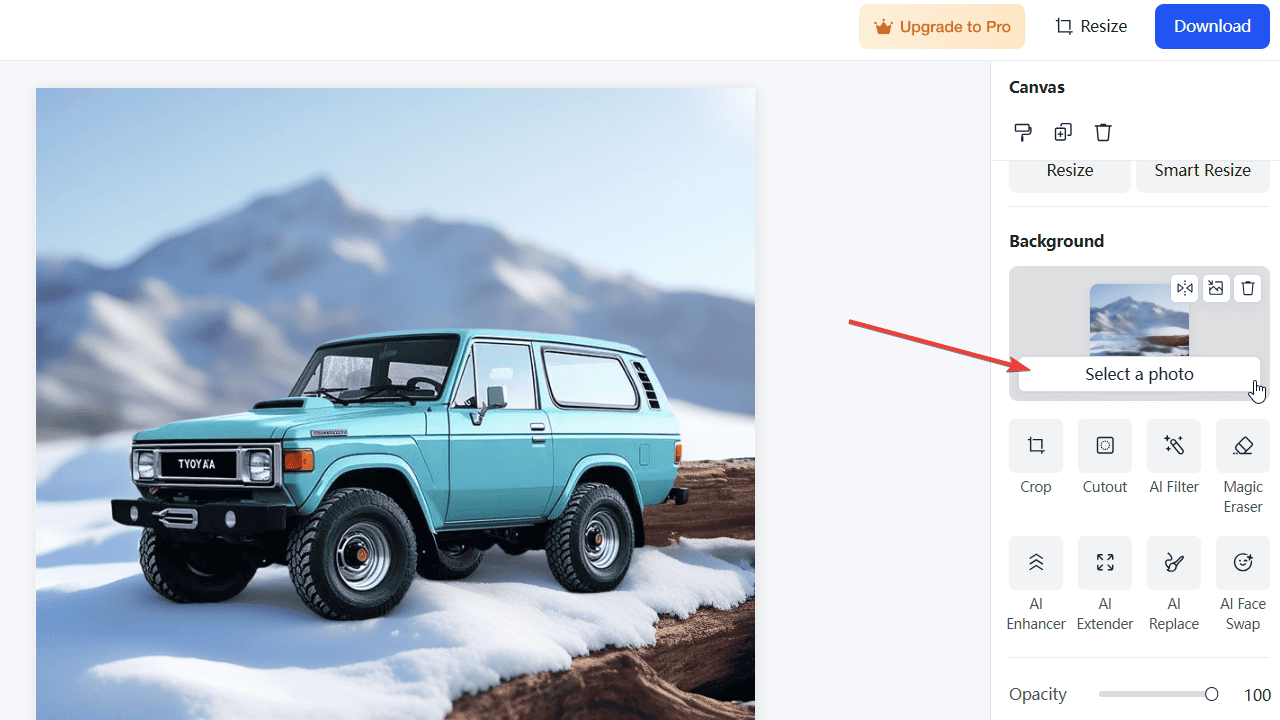Click Resize in the top bar

point(1091,27)
